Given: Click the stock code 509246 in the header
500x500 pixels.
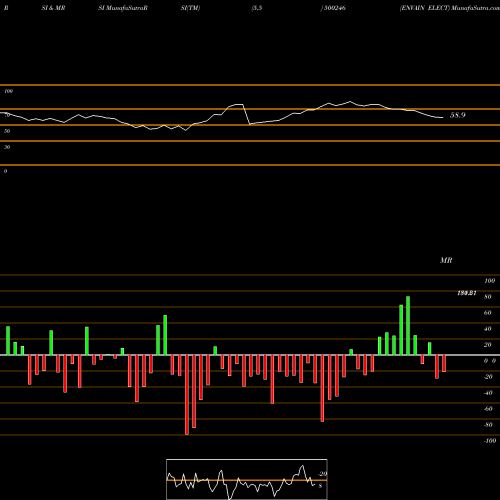Looking at the screenshot, I should click(335, 8).
